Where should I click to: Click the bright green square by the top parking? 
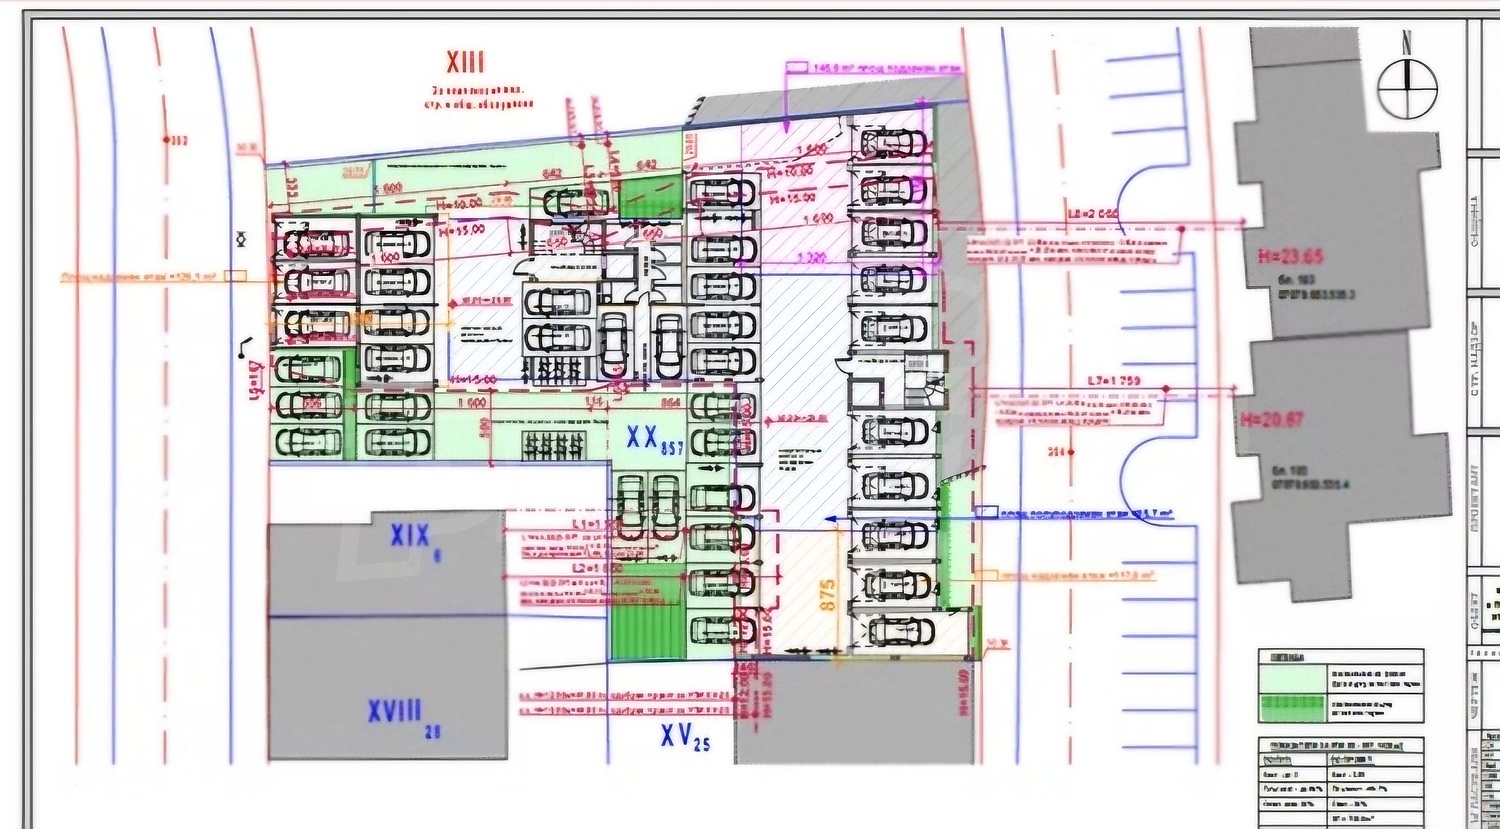click(650, 196)
